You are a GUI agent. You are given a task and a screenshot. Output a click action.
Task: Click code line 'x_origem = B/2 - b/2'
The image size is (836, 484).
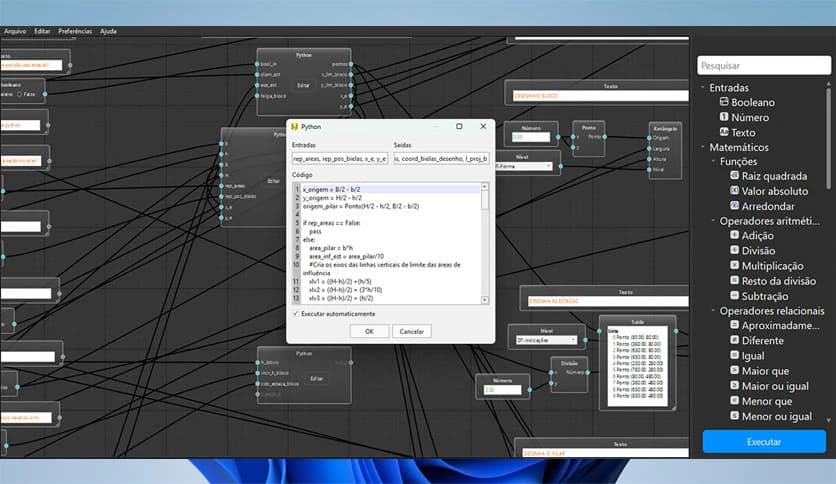pos(331,189)
